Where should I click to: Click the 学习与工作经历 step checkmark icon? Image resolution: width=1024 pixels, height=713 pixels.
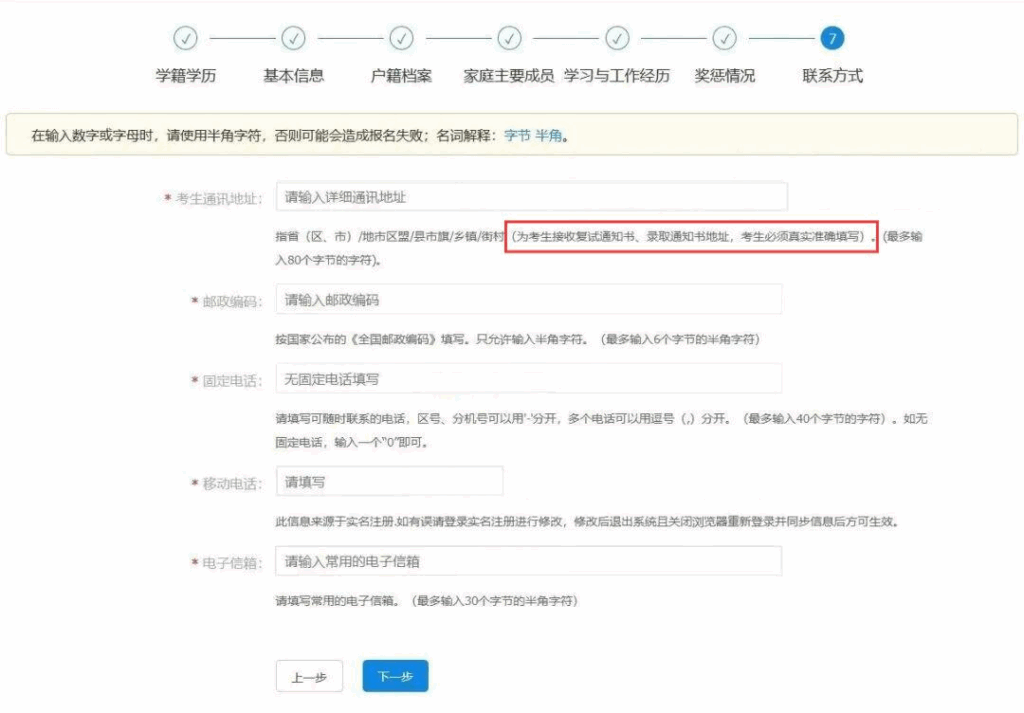point(617,39)
